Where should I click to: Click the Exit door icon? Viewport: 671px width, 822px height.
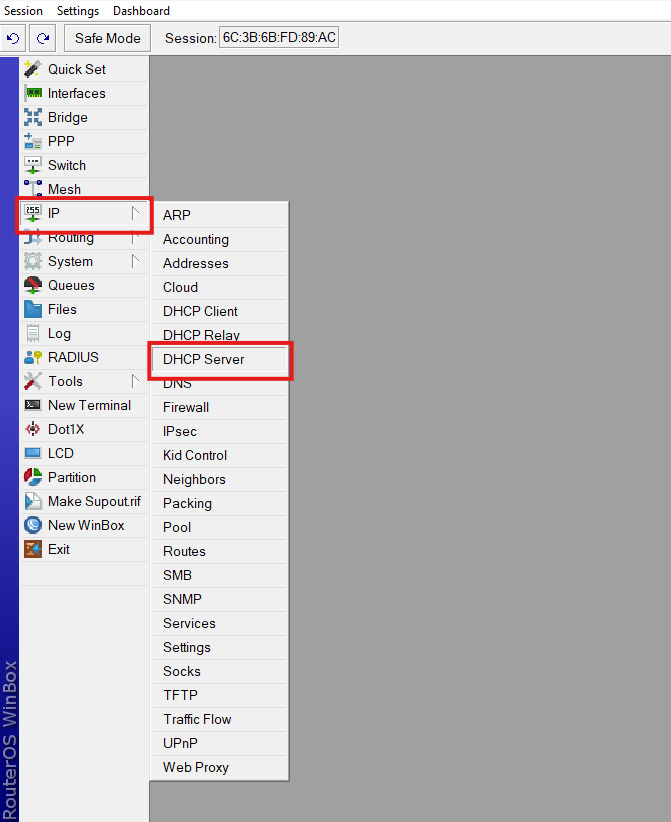[33, 549]
